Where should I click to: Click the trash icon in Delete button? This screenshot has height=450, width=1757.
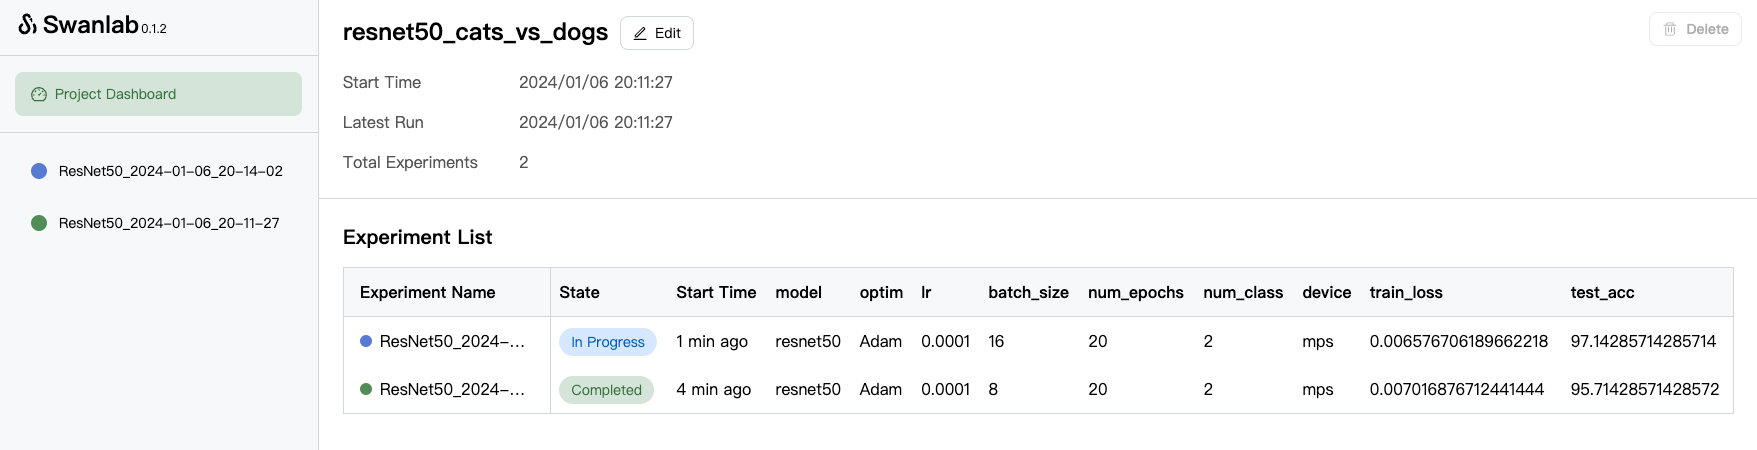1670,29
